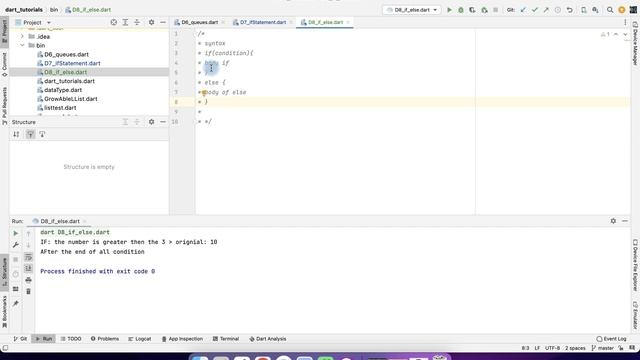
Task: Open the Problems tool window
Action: [x=105, y=339]
